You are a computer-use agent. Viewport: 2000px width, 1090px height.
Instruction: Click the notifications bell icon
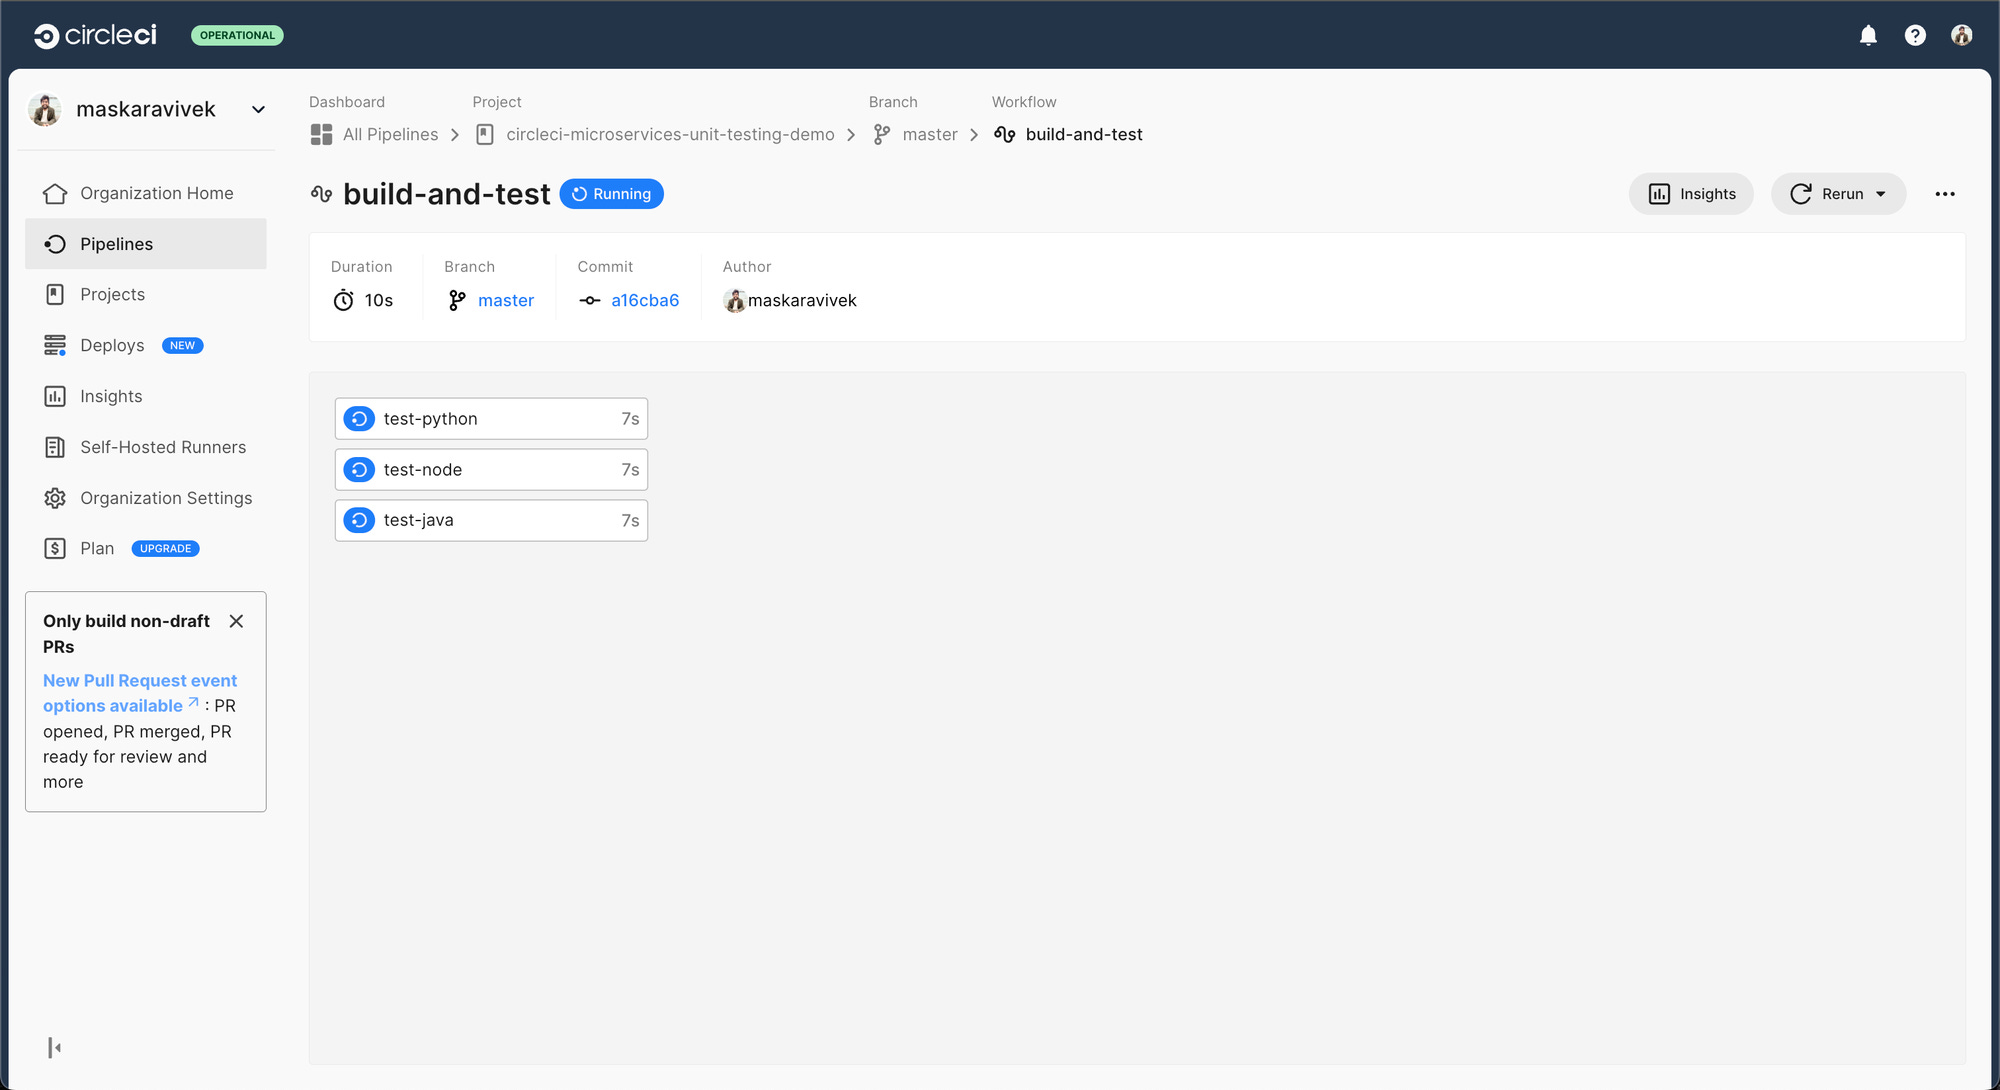pos(1868,36)
